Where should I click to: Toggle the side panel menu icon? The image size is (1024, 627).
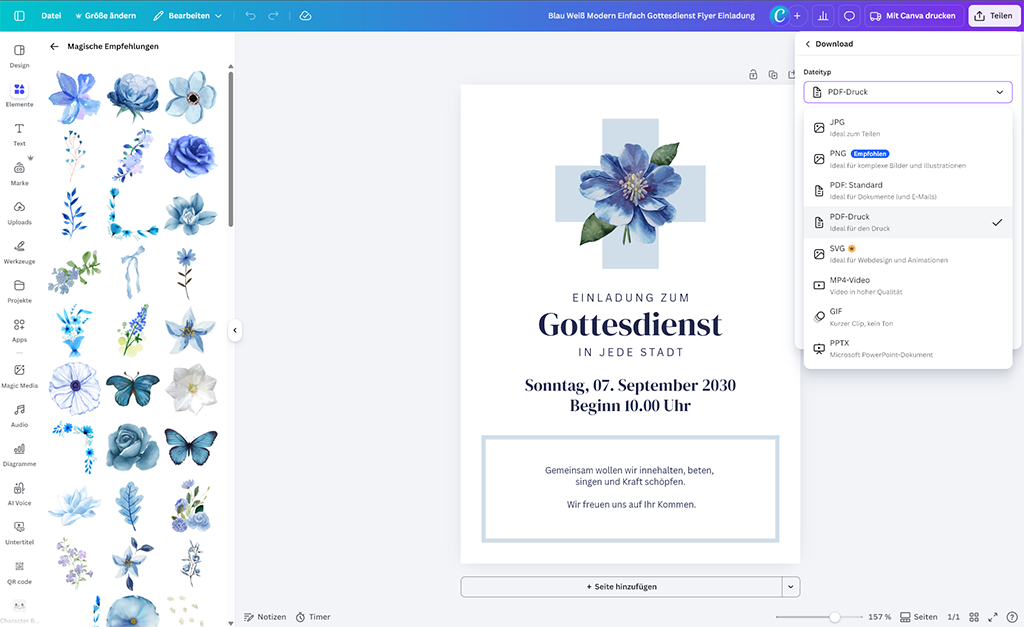(19, 16)
